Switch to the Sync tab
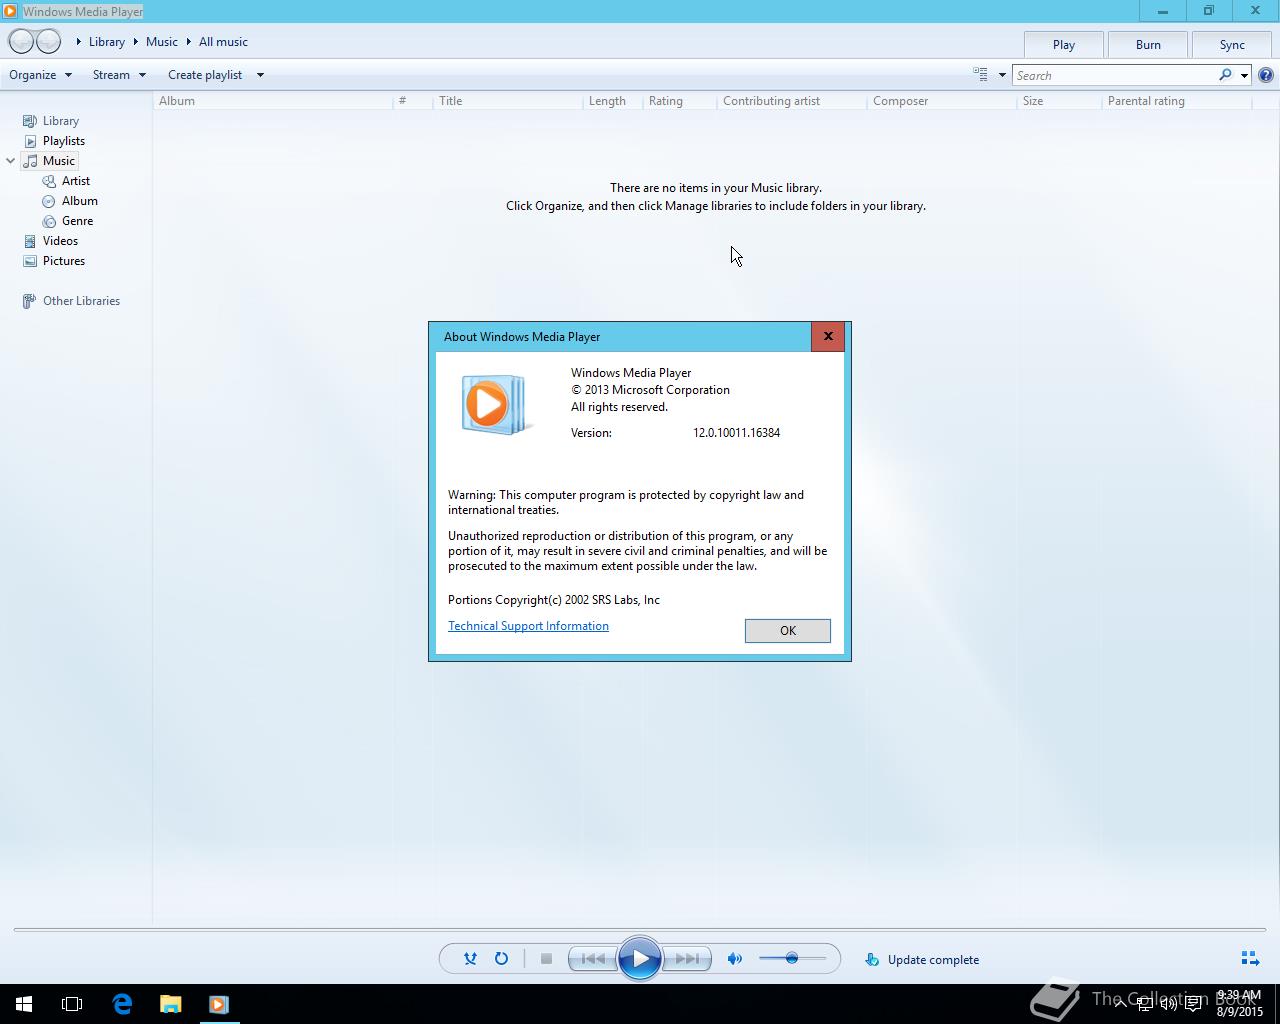The width and height of the screenshot is (1280, 1024). (1232, 45)
